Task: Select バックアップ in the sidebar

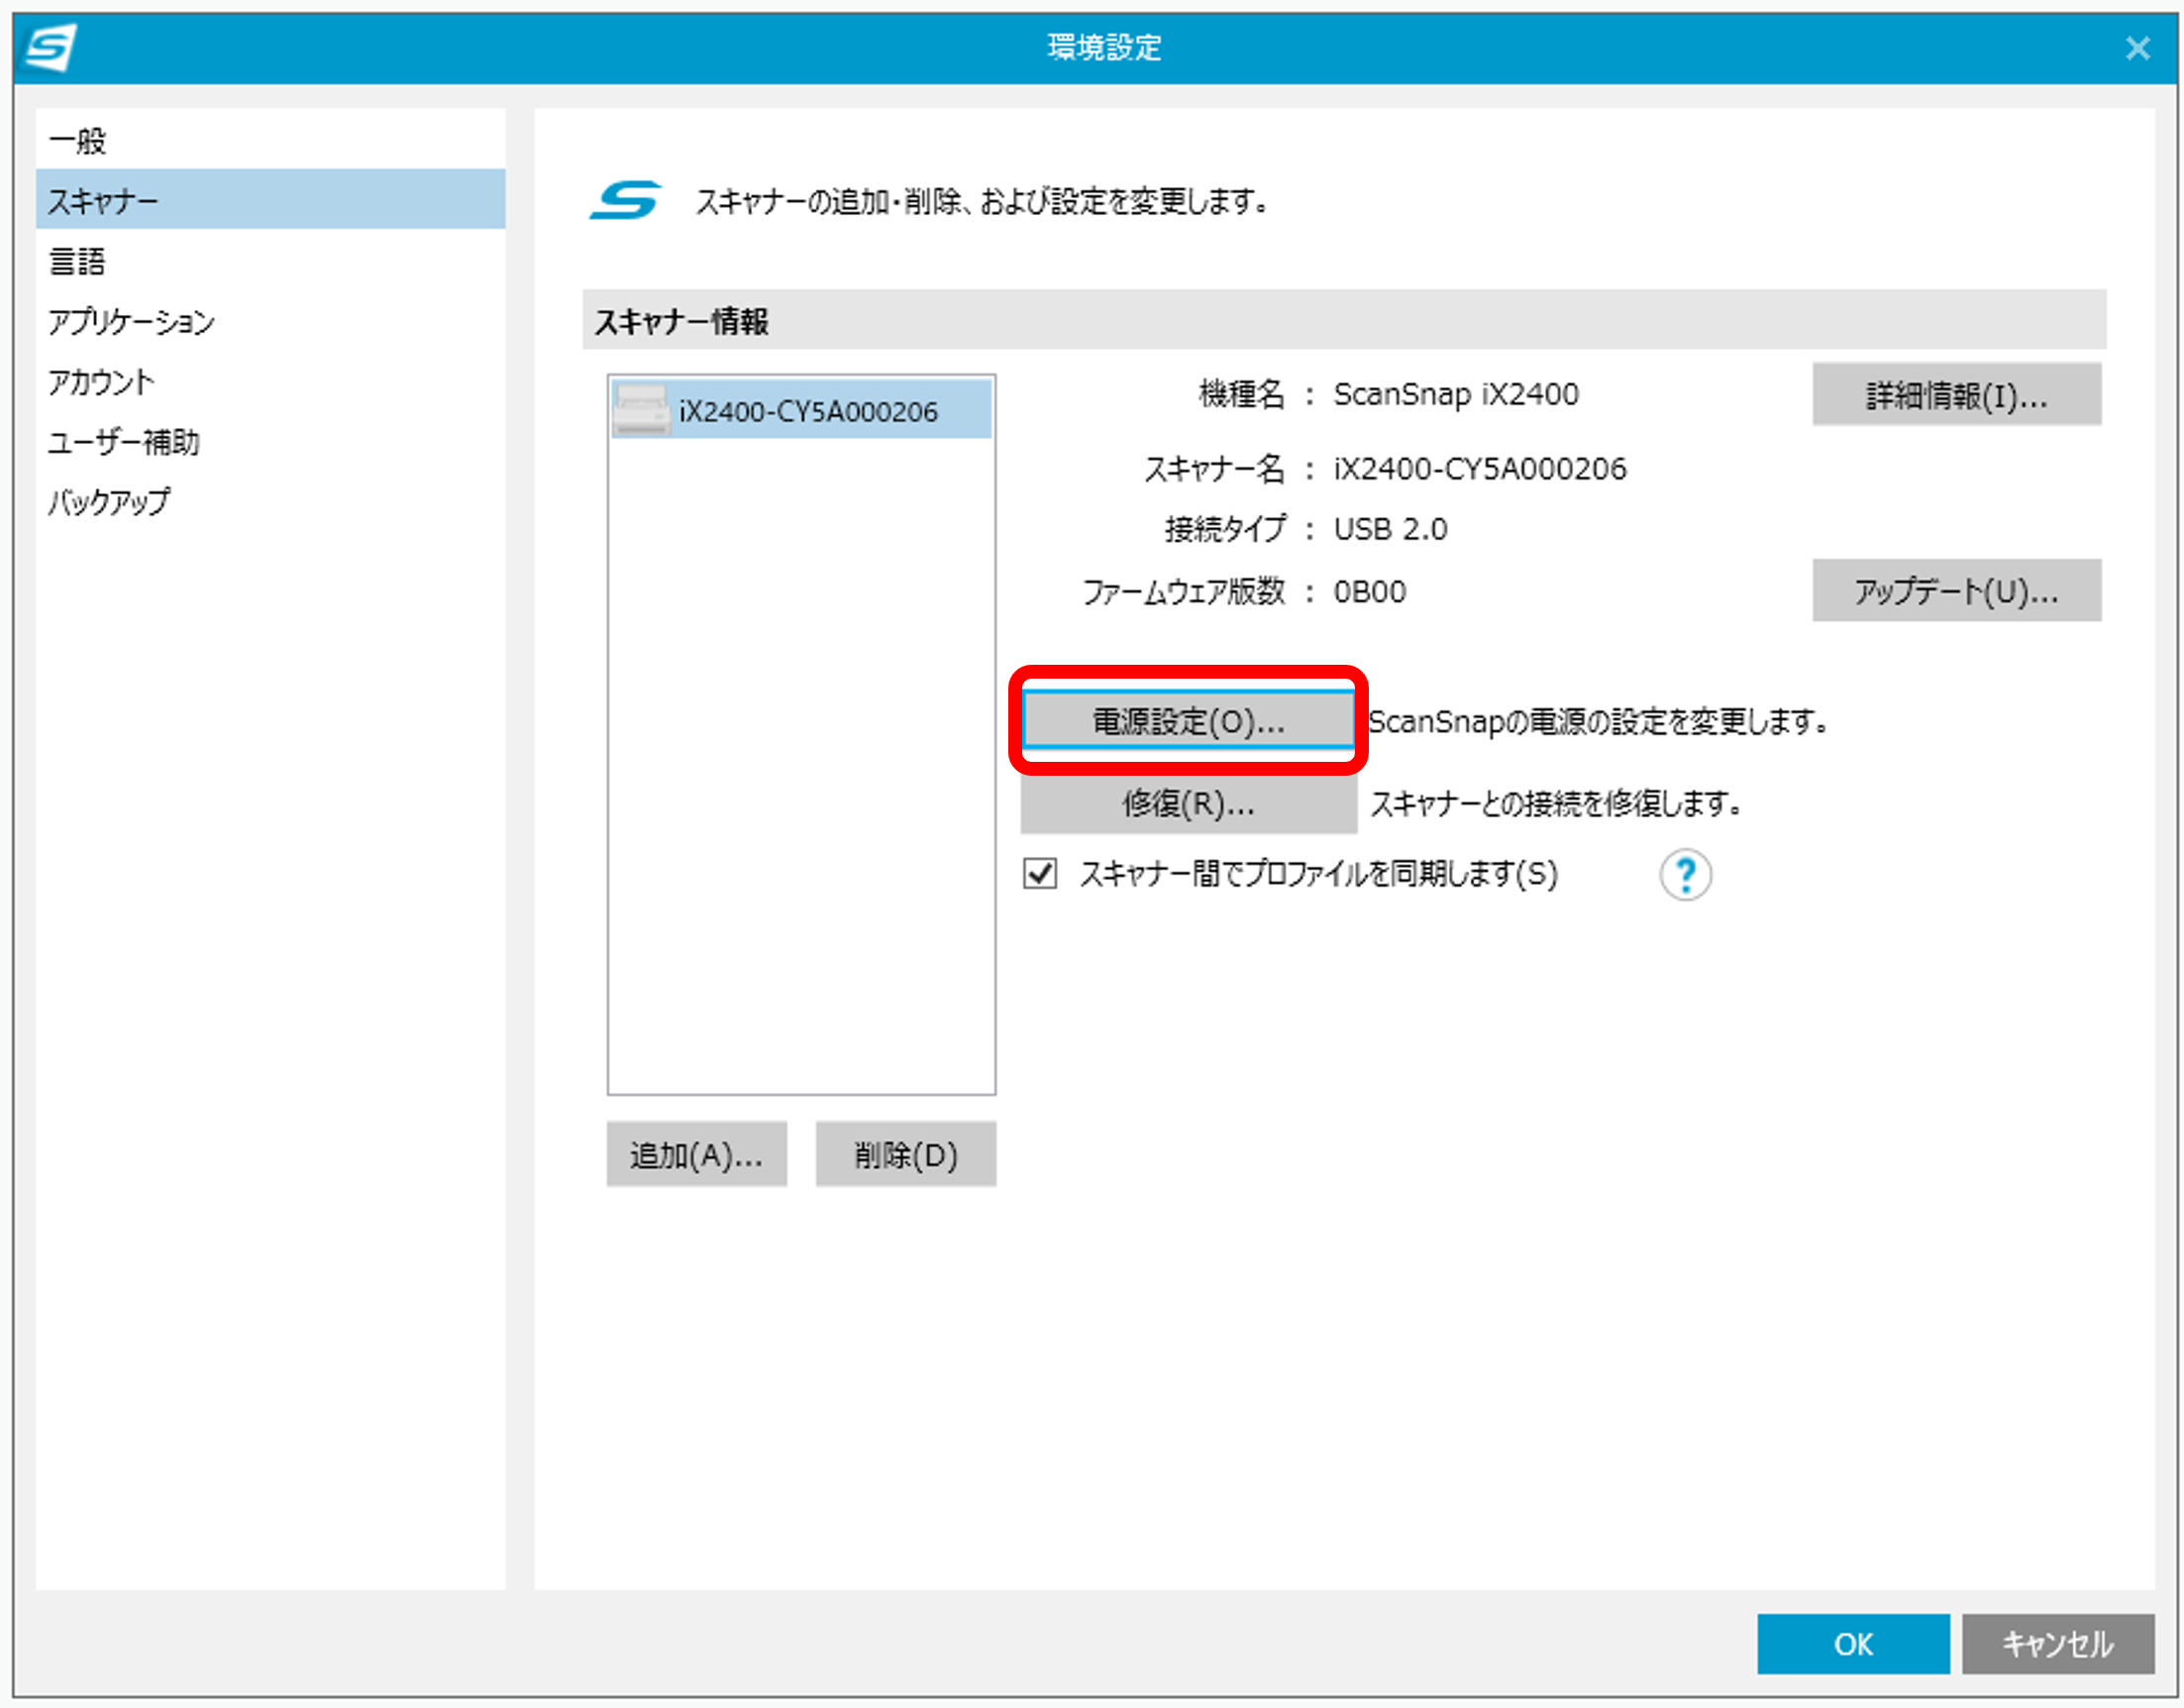Action: click(109, 502)
